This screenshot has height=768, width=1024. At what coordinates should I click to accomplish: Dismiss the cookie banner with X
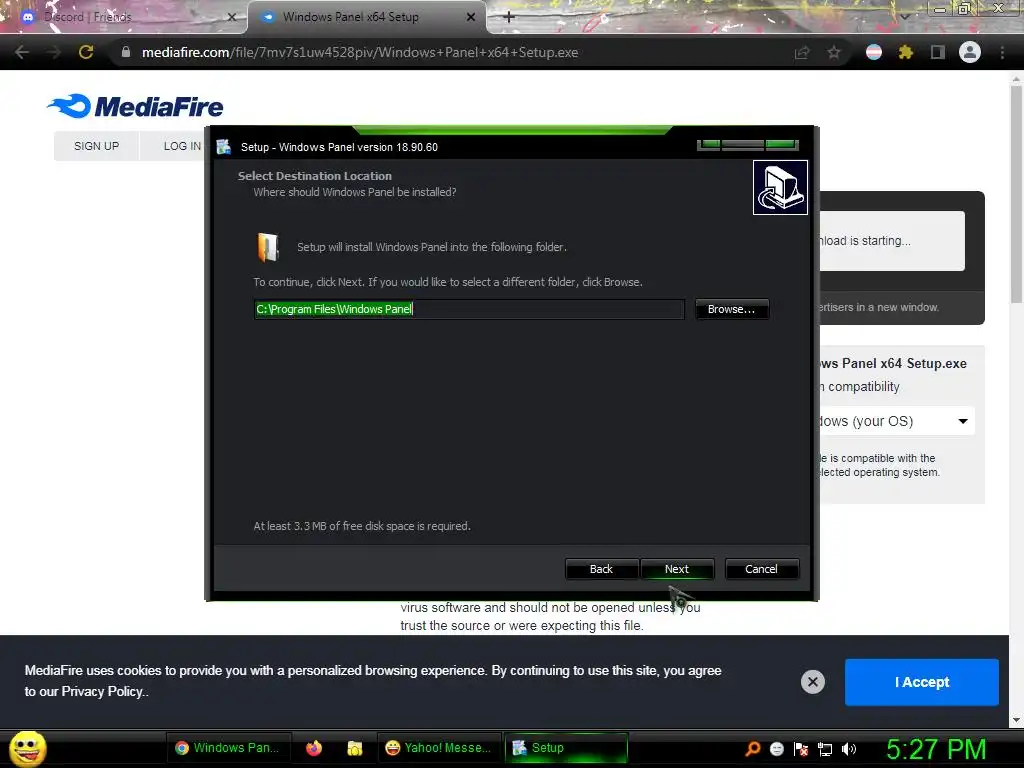[x=812, y=682]
